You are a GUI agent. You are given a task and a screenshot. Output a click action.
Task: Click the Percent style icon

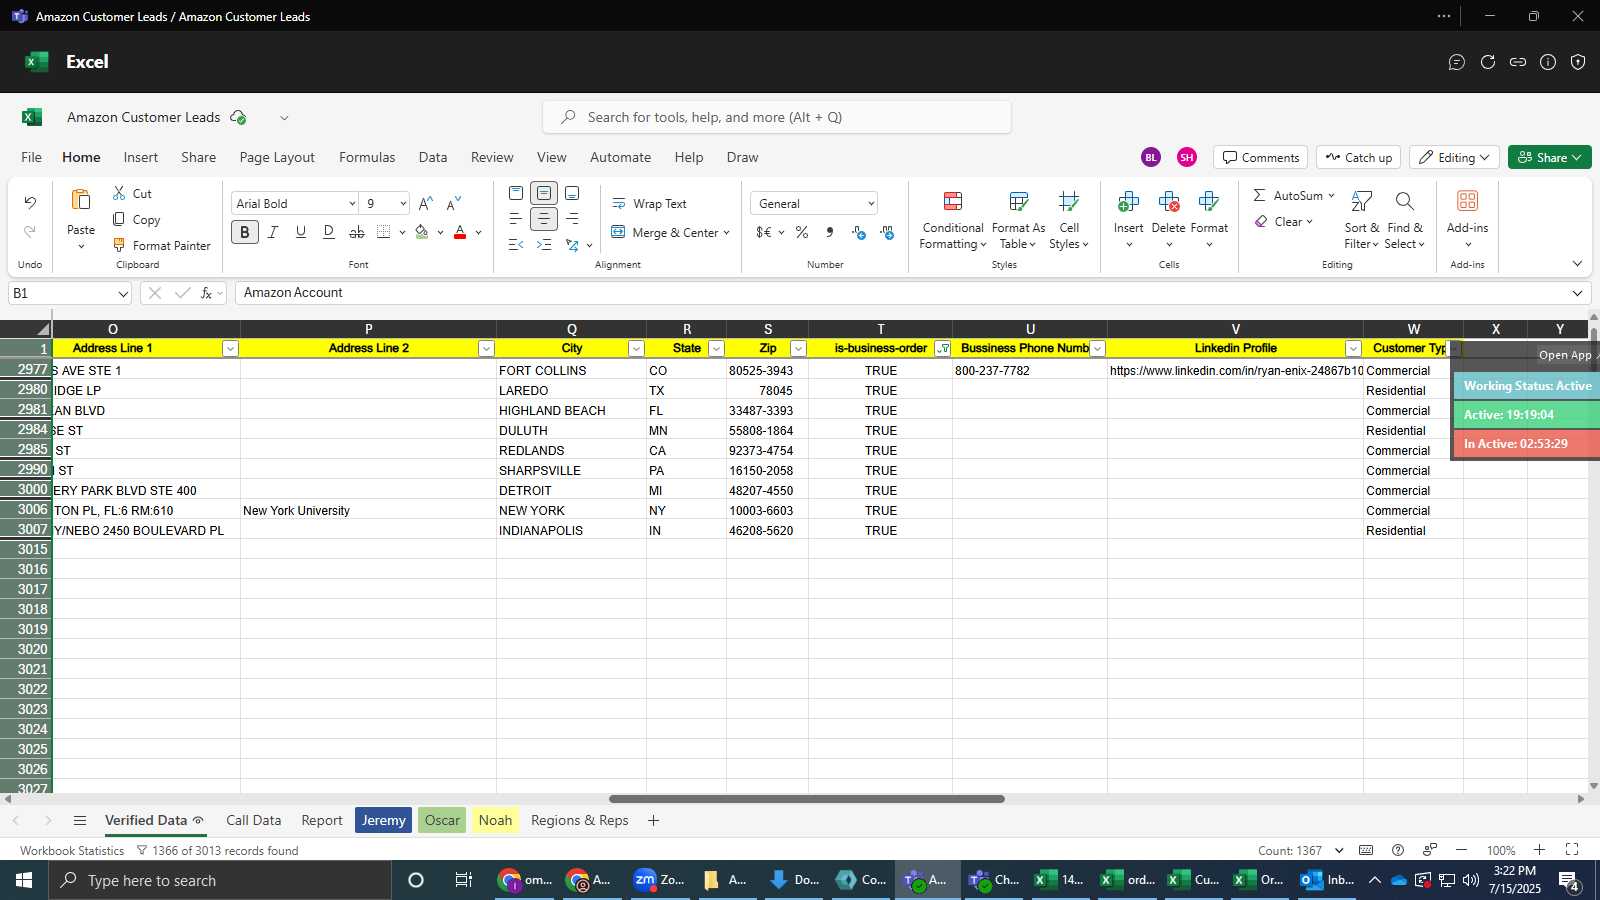point(802,232)
